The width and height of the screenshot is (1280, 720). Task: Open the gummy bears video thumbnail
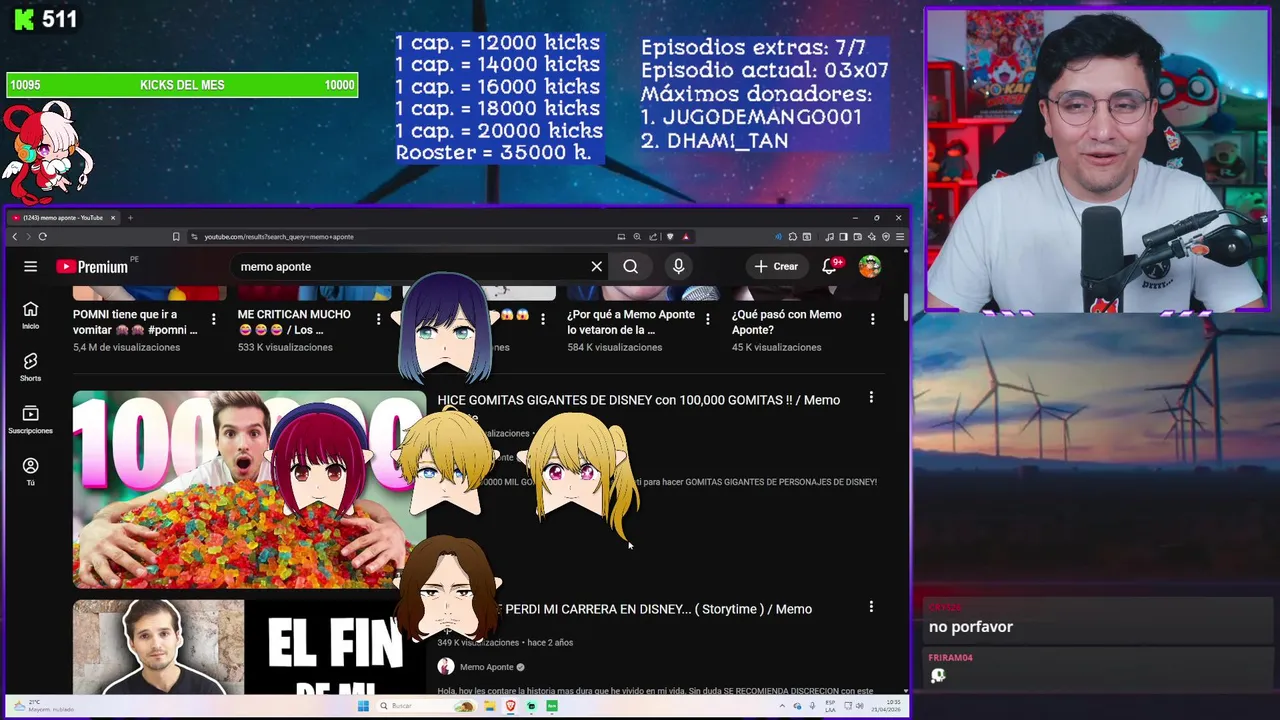tap(249, 489)
